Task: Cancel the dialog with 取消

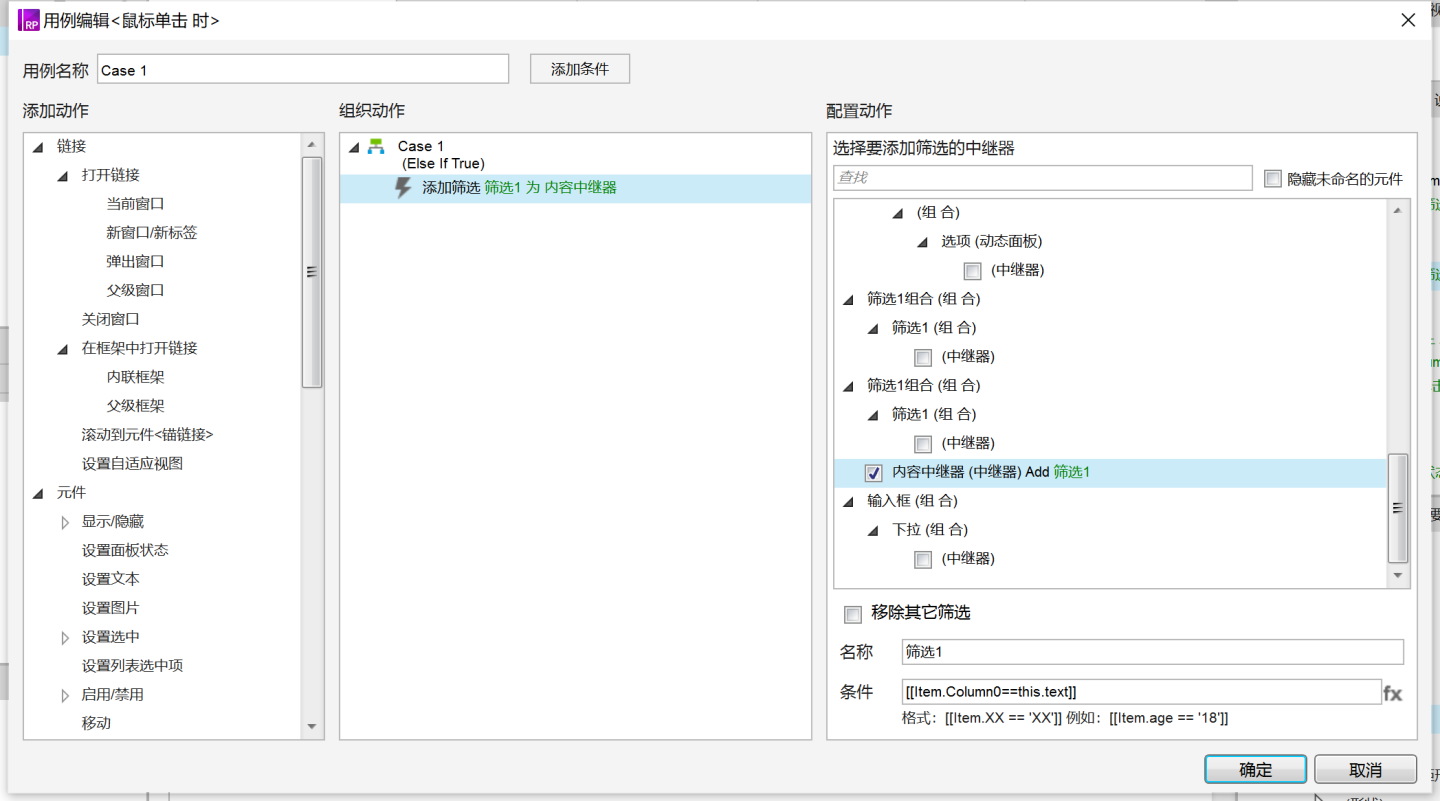Action: [1365, 769]
